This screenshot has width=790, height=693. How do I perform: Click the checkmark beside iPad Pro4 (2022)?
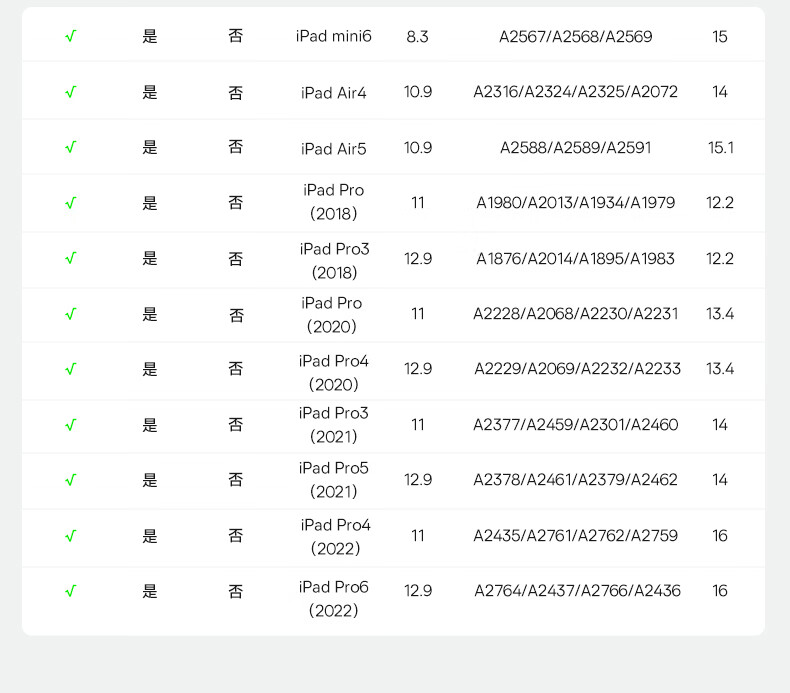[x=70, y=536]
